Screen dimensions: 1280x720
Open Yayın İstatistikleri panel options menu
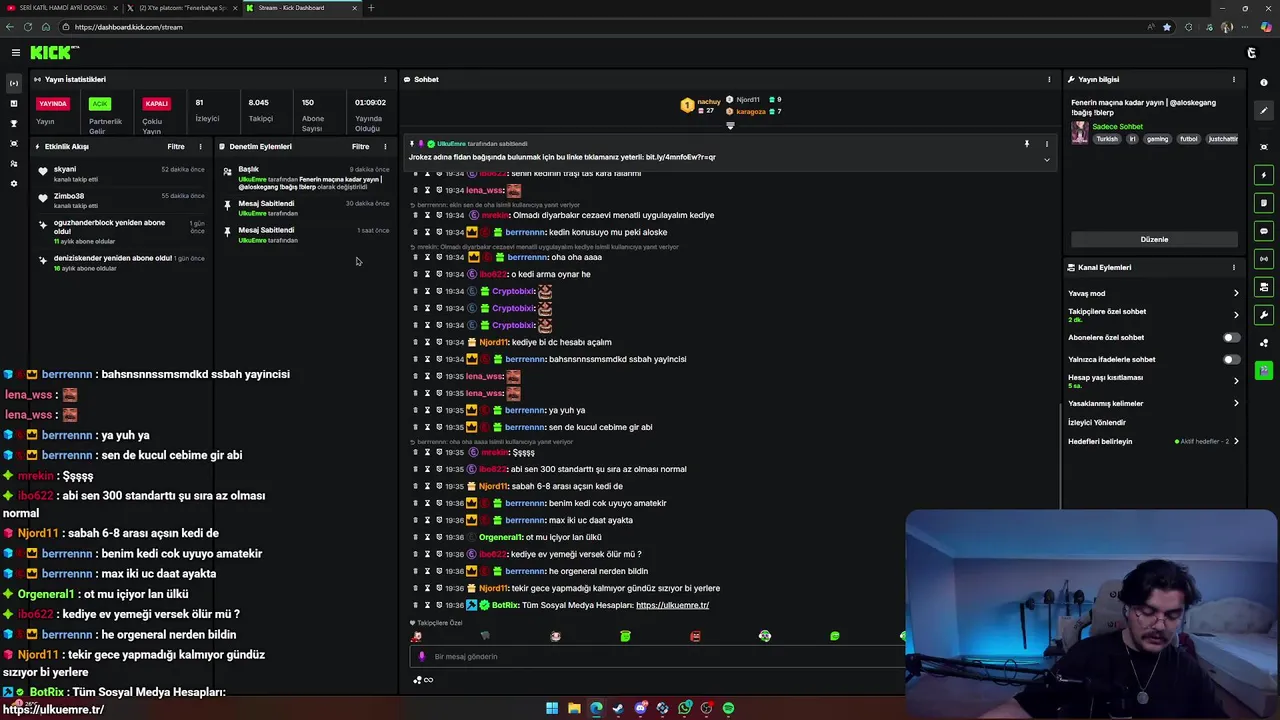click(x=385, y=80)
